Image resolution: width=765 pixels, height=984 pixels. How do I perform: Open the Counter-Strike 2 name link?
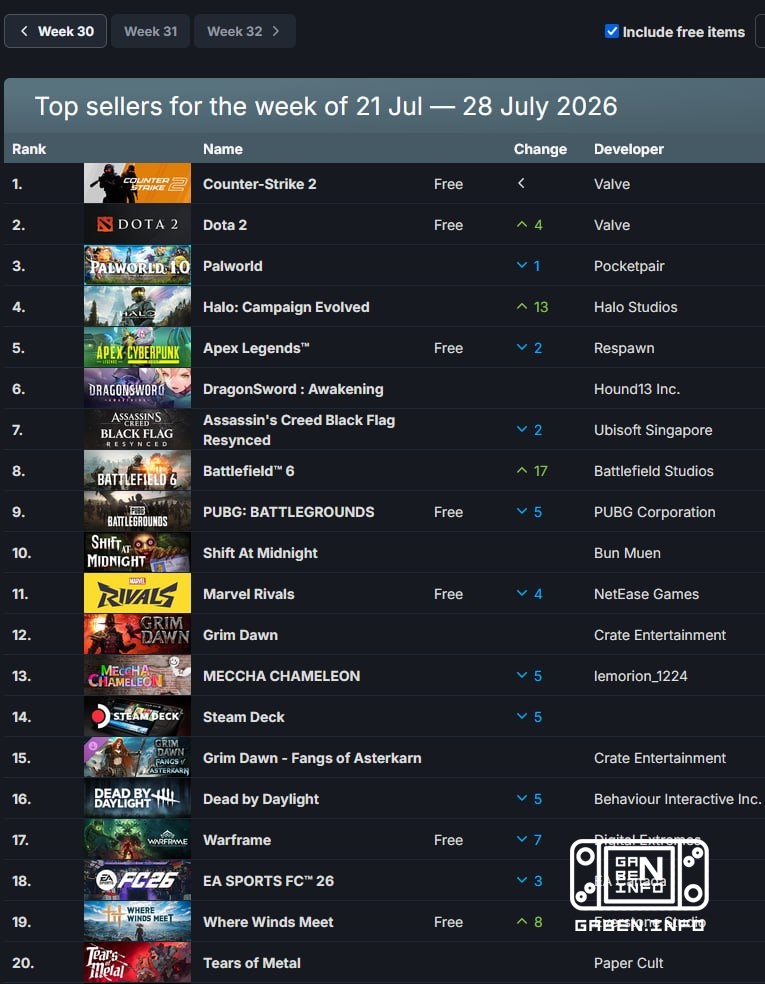click(259, 184)
